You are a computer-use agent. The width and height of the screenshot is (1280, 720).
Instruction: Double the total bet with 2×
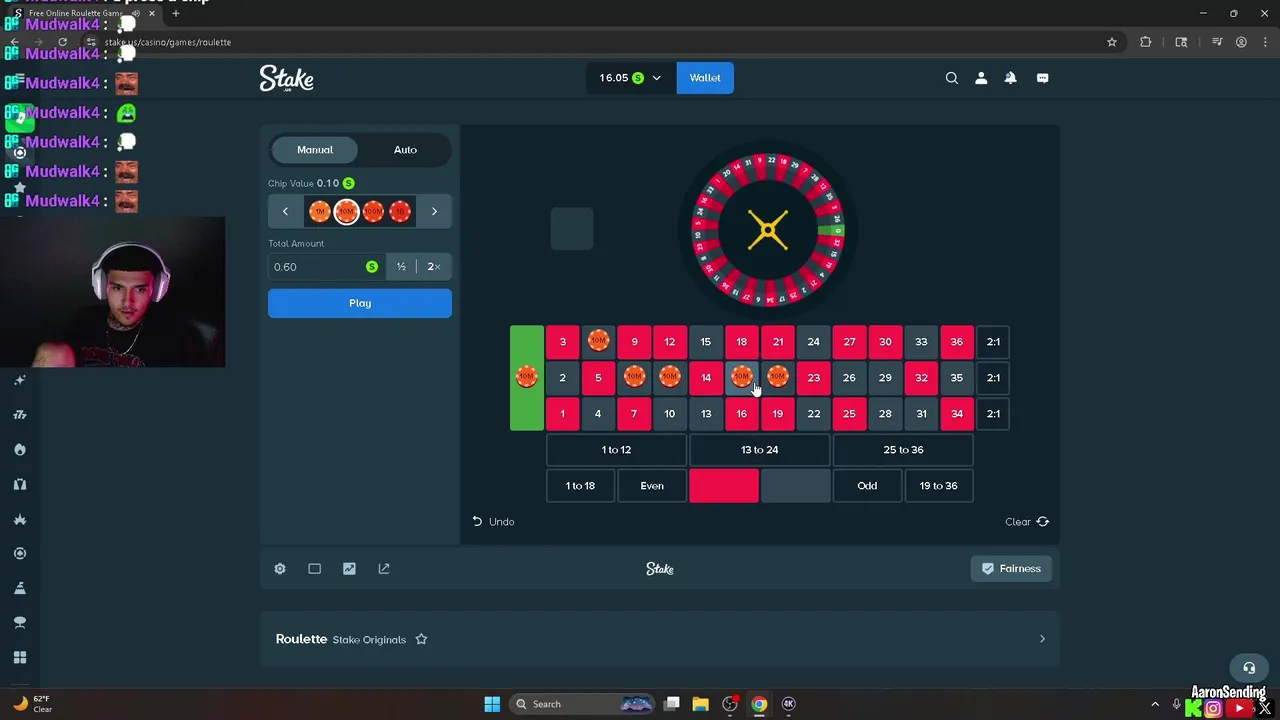(434, 267)
